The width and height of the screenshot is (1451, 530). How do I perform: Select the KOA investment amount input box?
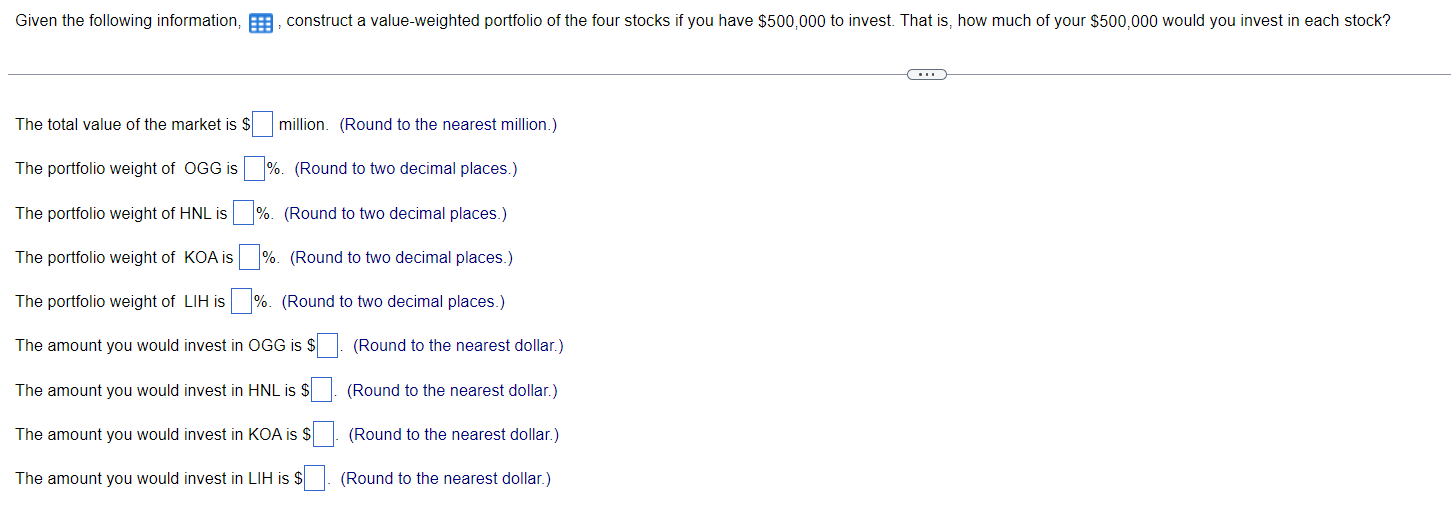[x=323, y=434]
